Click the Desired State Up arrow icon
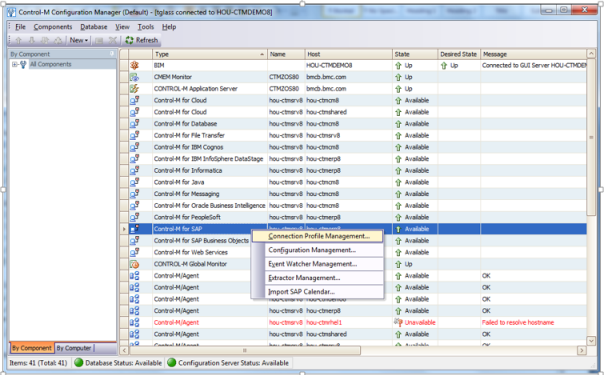Image resolution: width=604 pixels, height=375 pixels. pyautogui.click(x=444, y=66)
